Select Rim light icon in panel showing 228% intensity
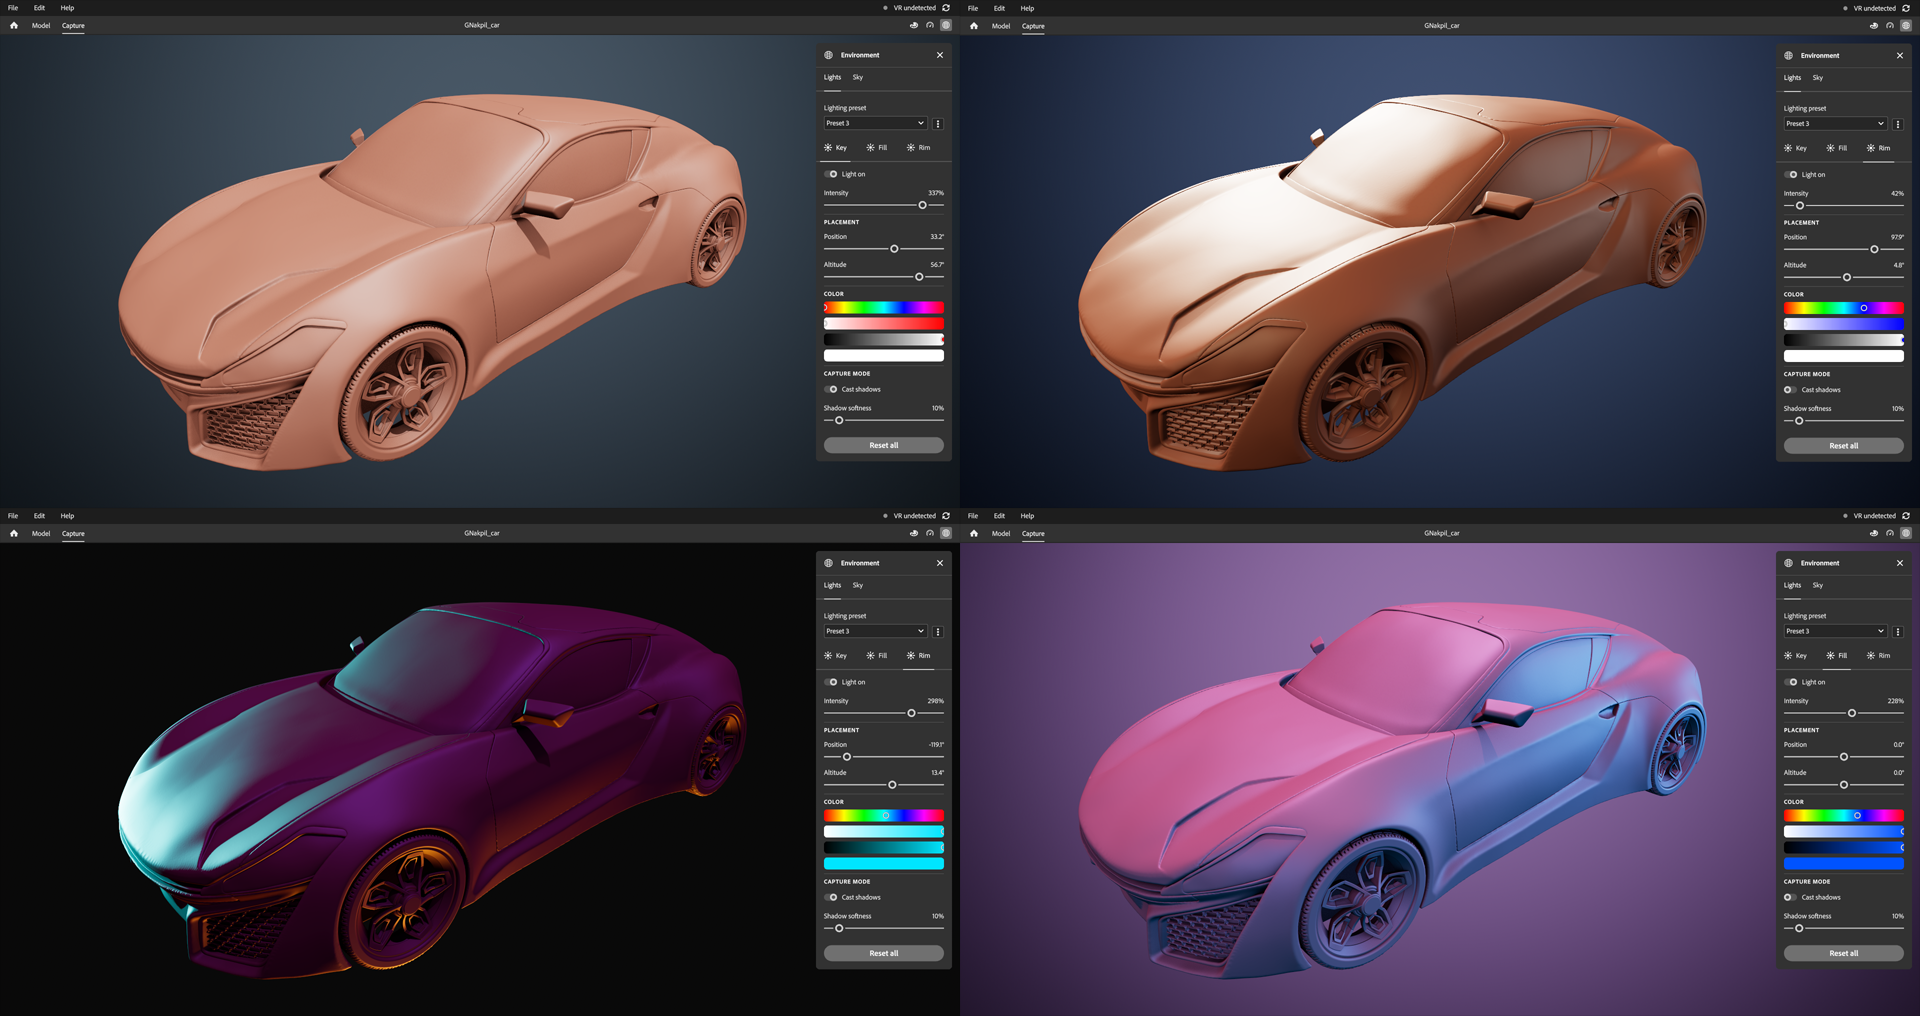1920x1016 pixels. coord(1871,656)
